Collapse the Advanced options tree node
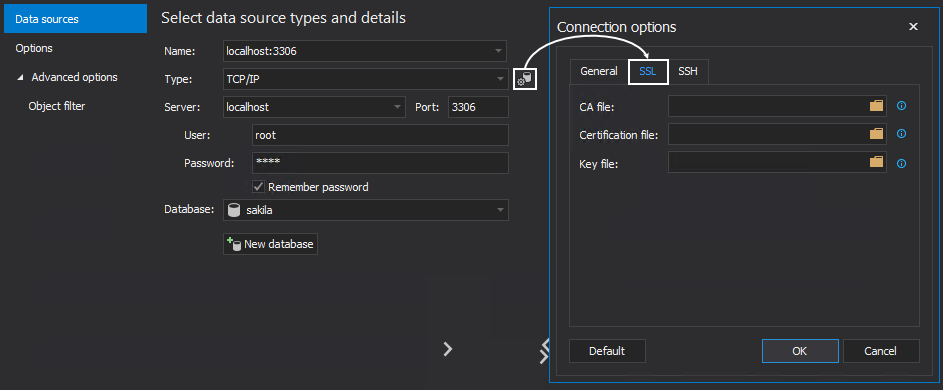 tap(20, 78)
